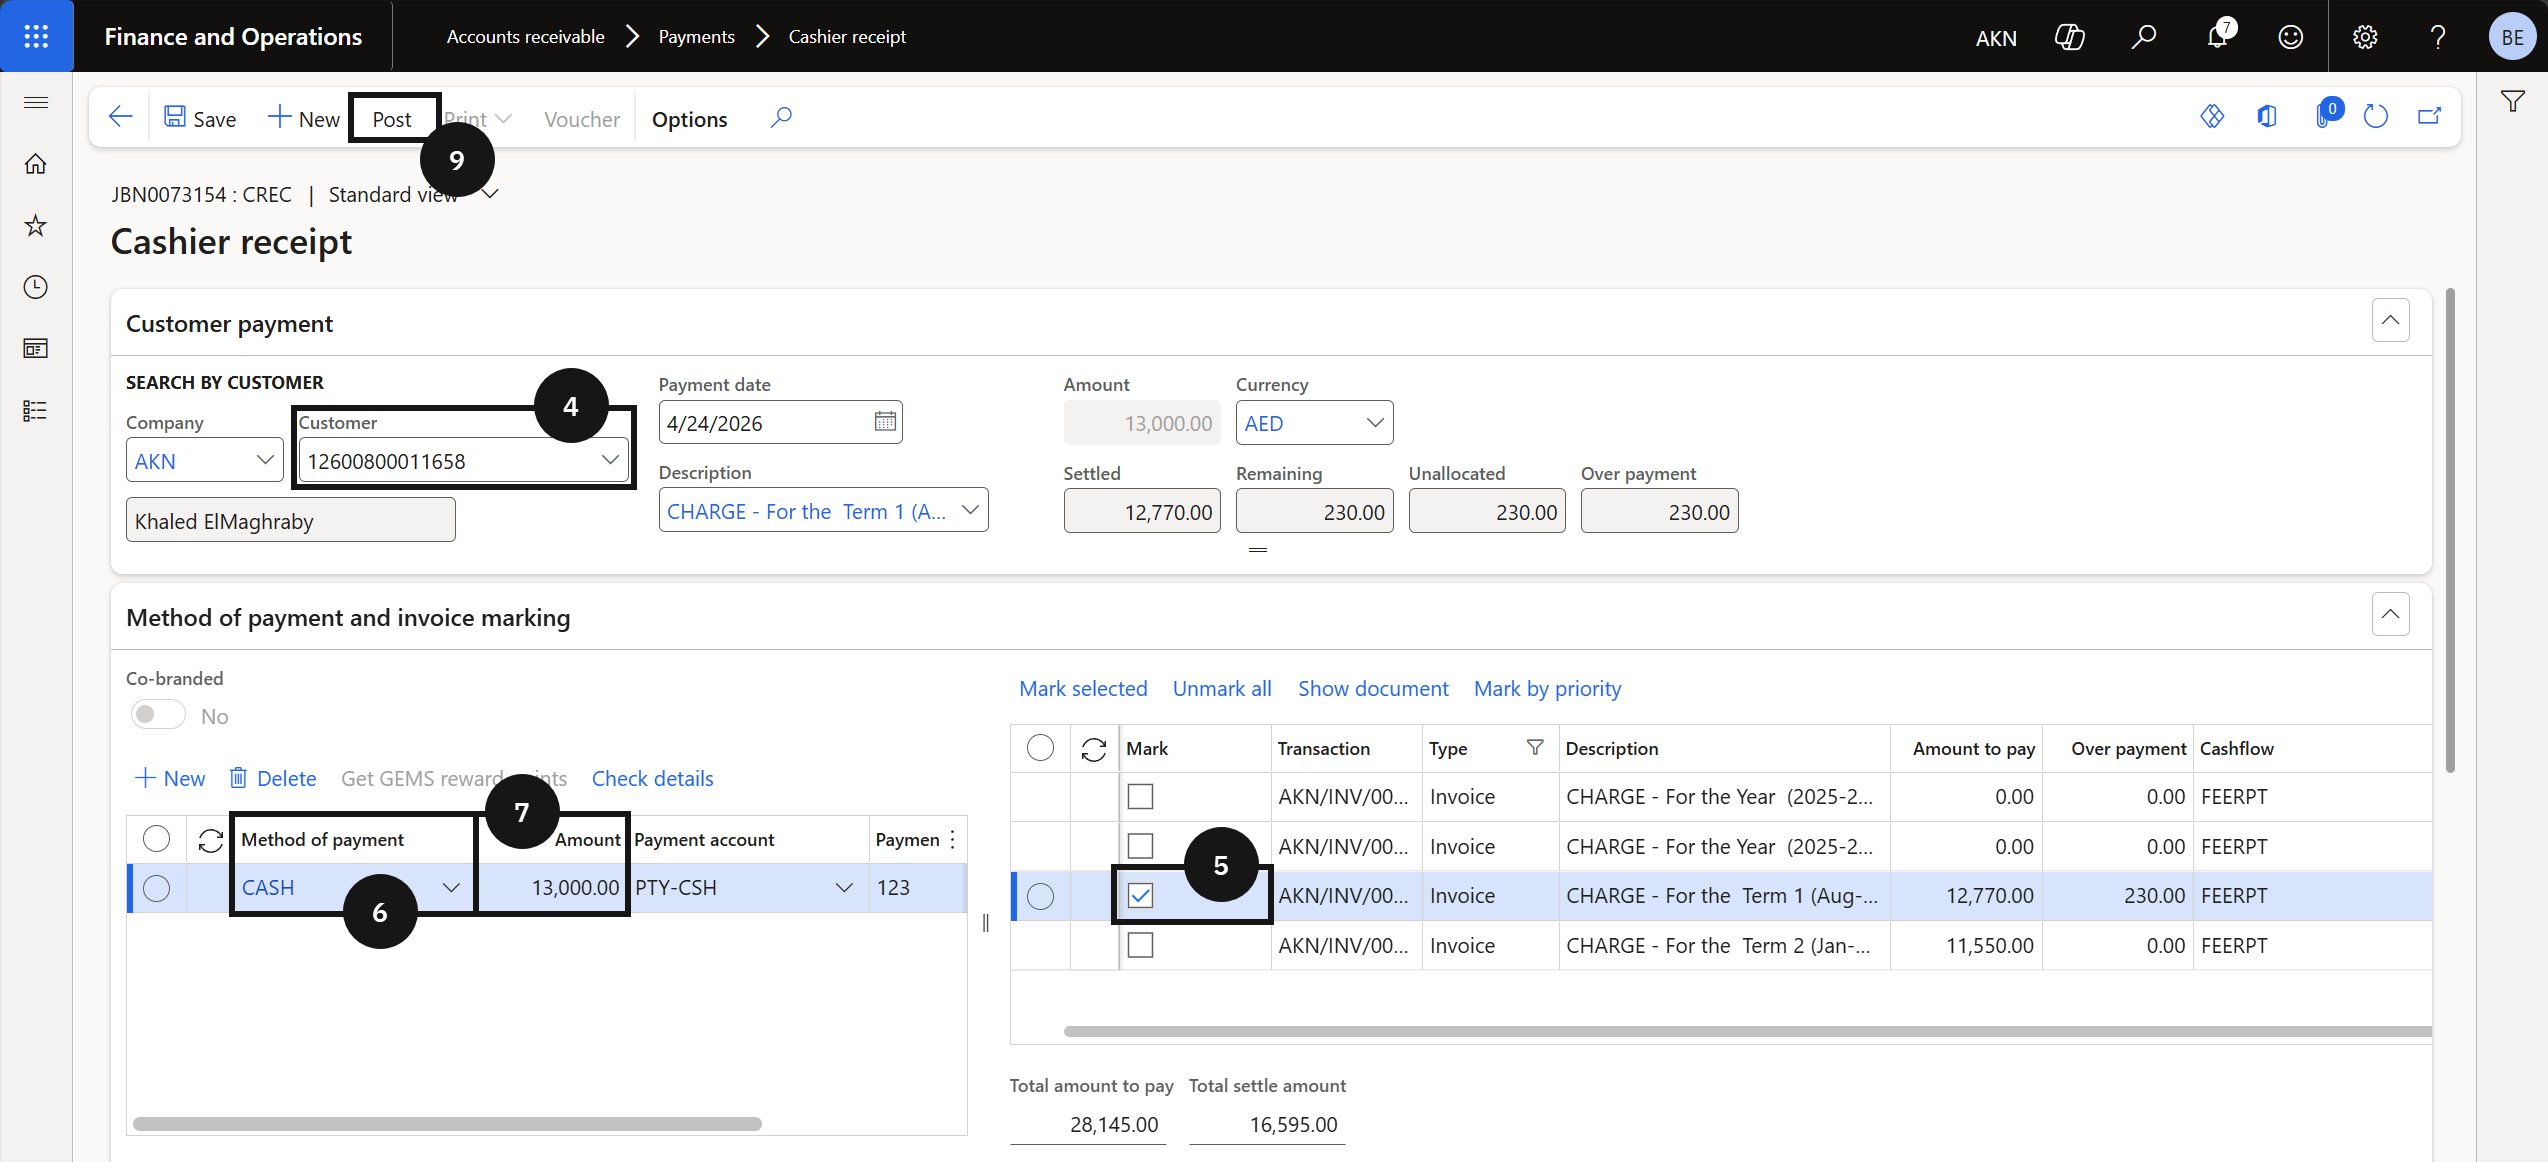This screenshot has width=2548, height=1162.
Task: Go to Home in left sidebar
Action: 36,164
